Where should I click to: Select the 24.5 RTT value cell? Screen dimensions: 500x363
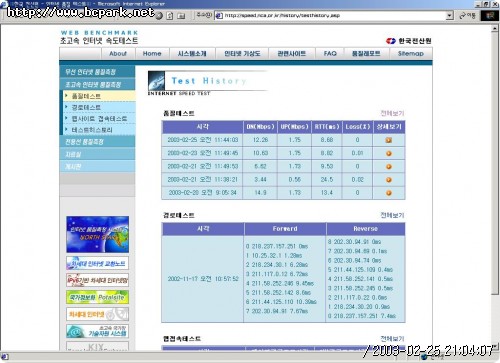[x=327, y=180]
